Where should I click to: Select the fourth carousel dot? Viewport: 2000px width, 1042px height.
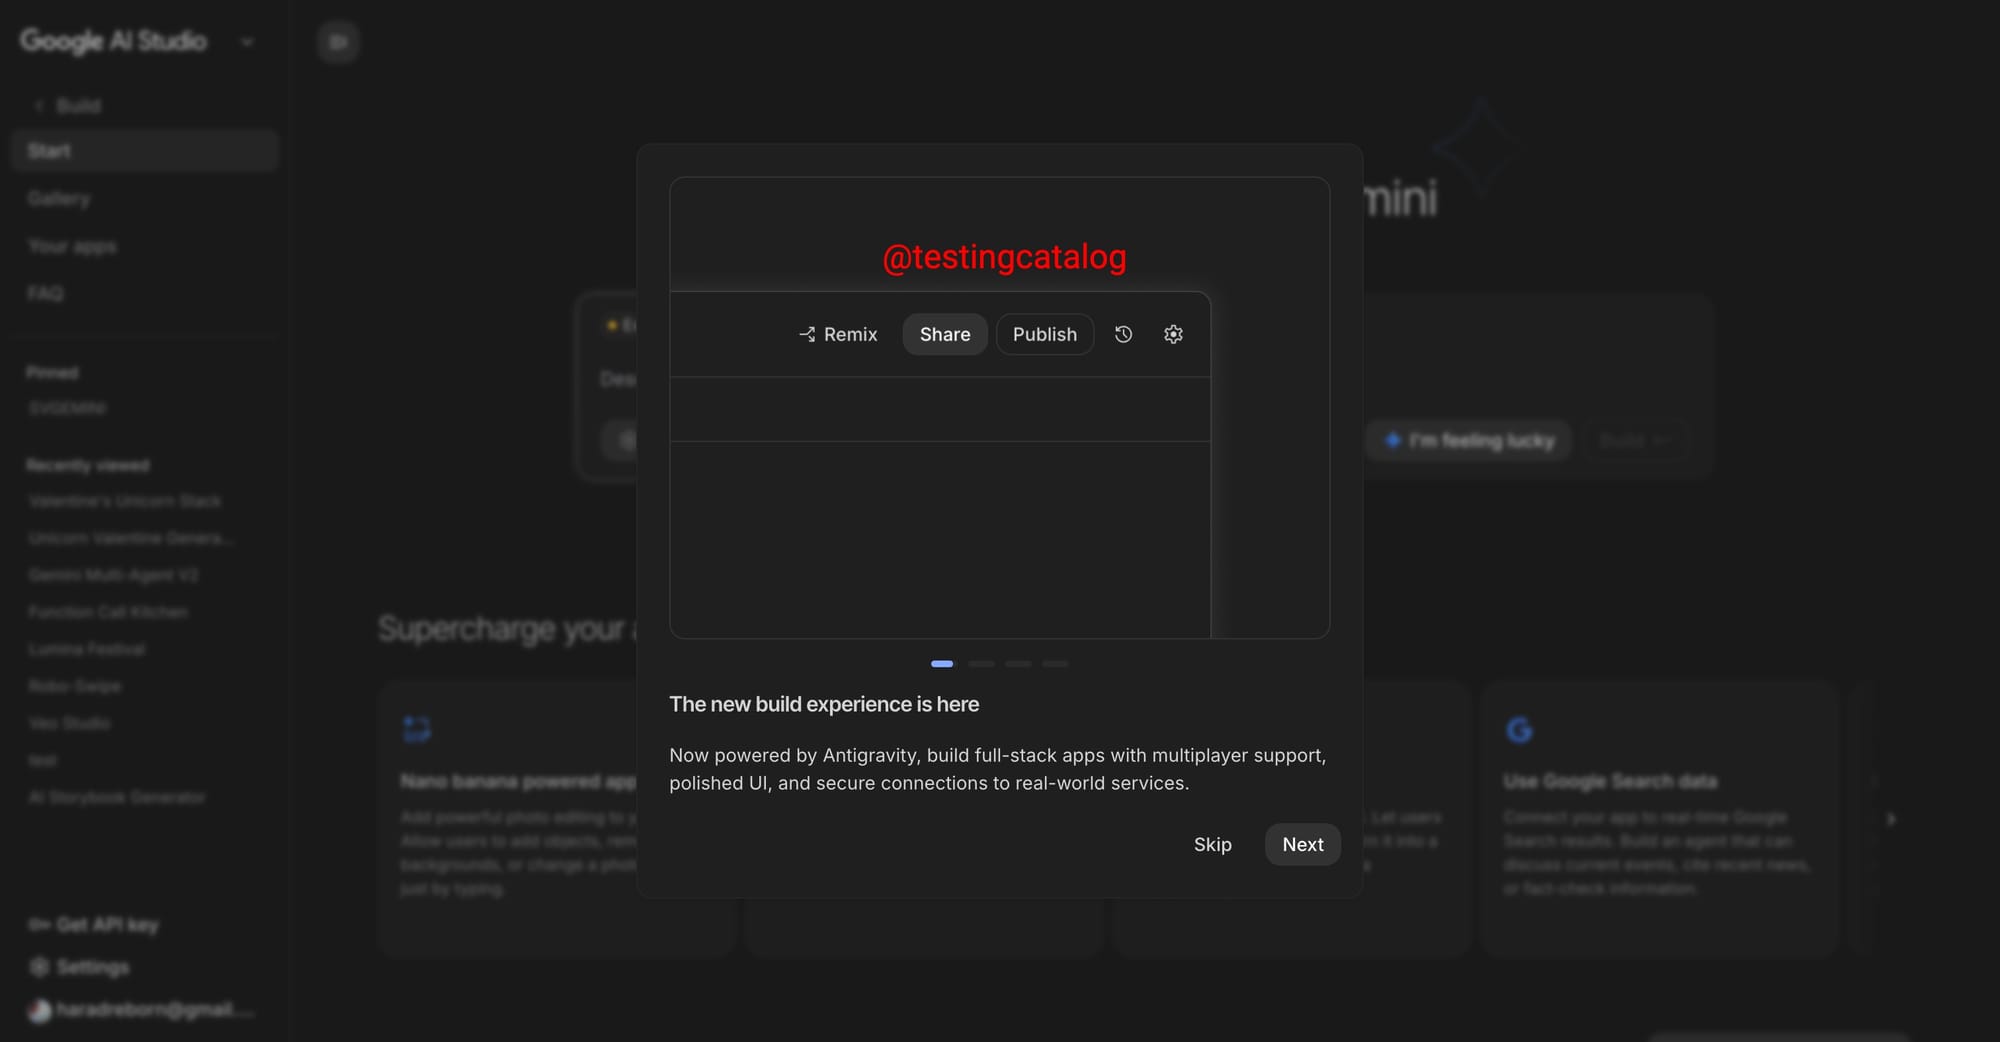point(1055,663)
